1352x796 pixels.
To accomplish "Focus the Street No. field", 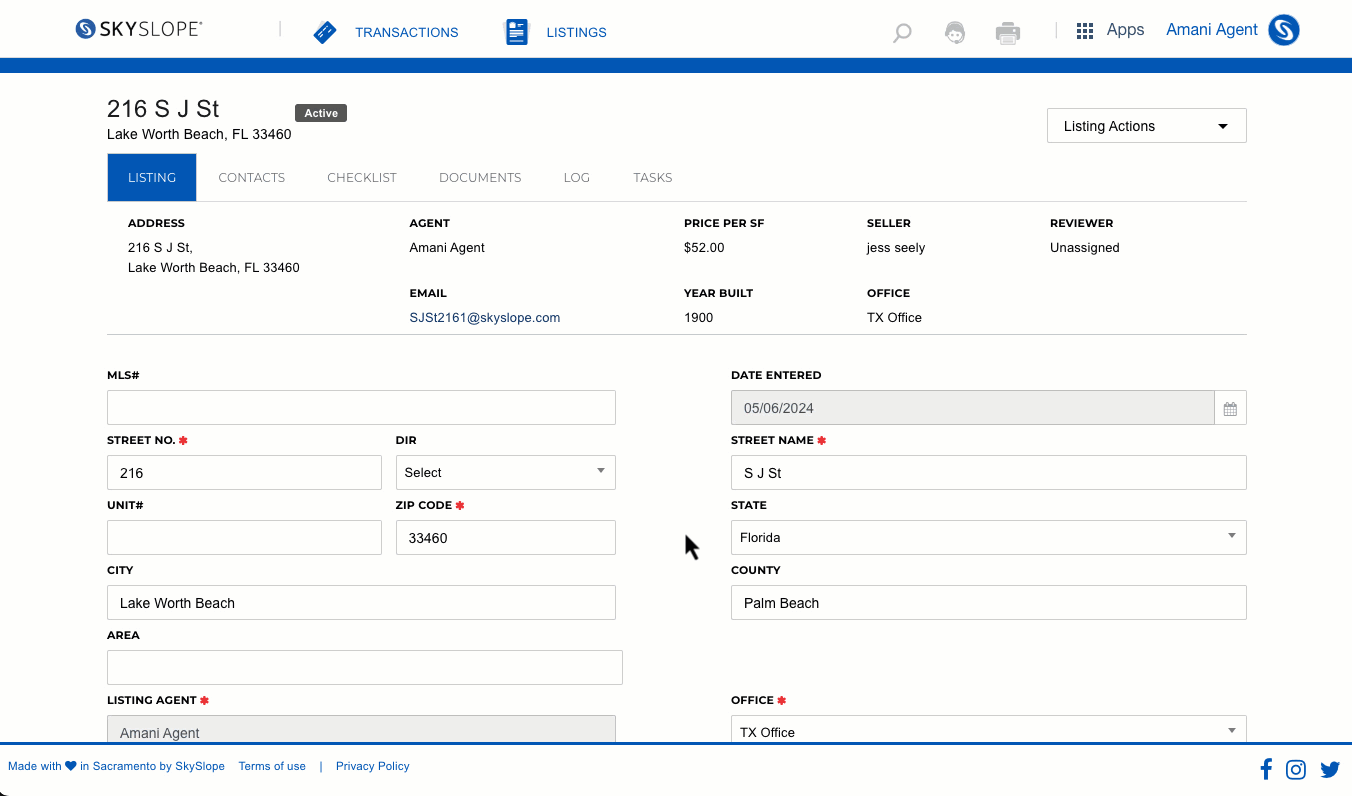I will point(244,472).
